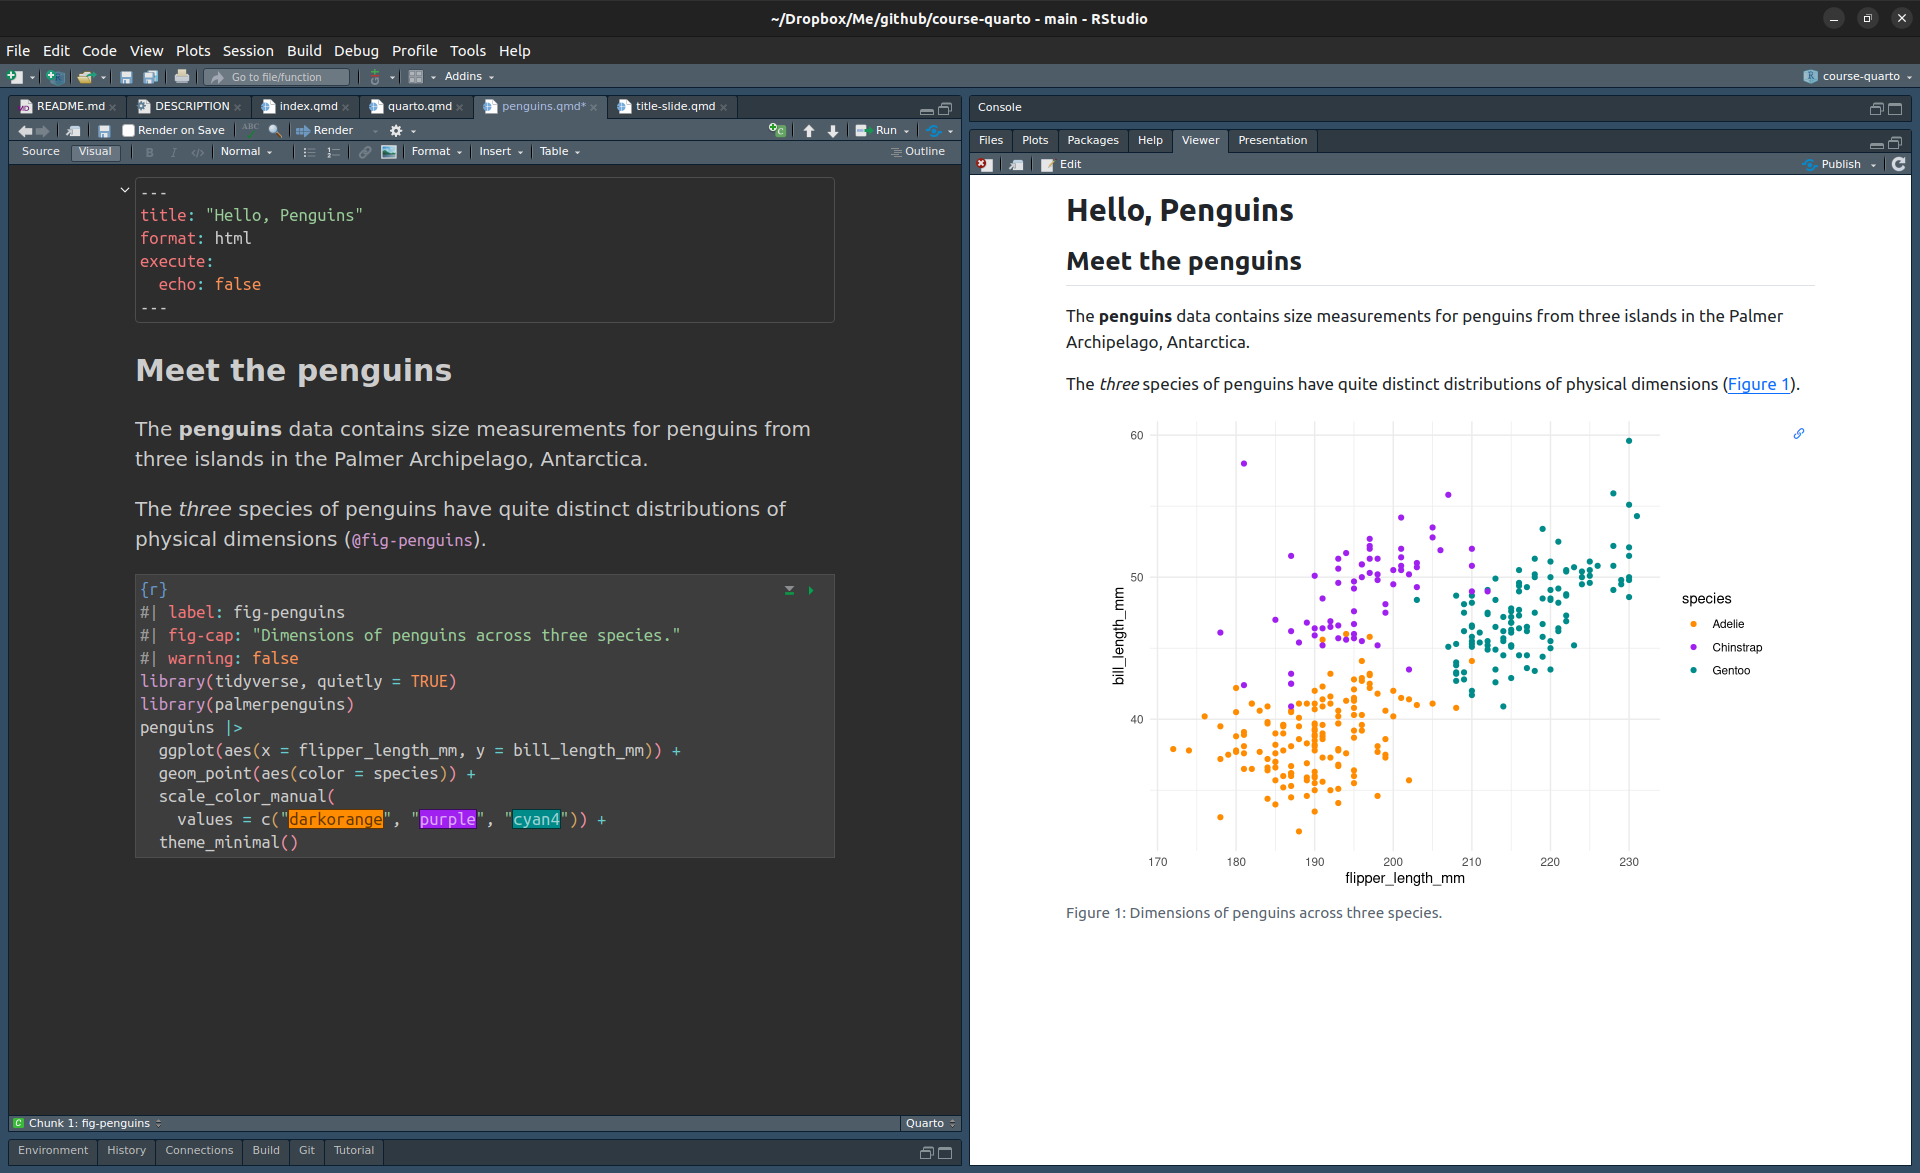Click the find and replace magnifier icon
The width and height of the screenshot is (1920, 1173).
point(275,130)
